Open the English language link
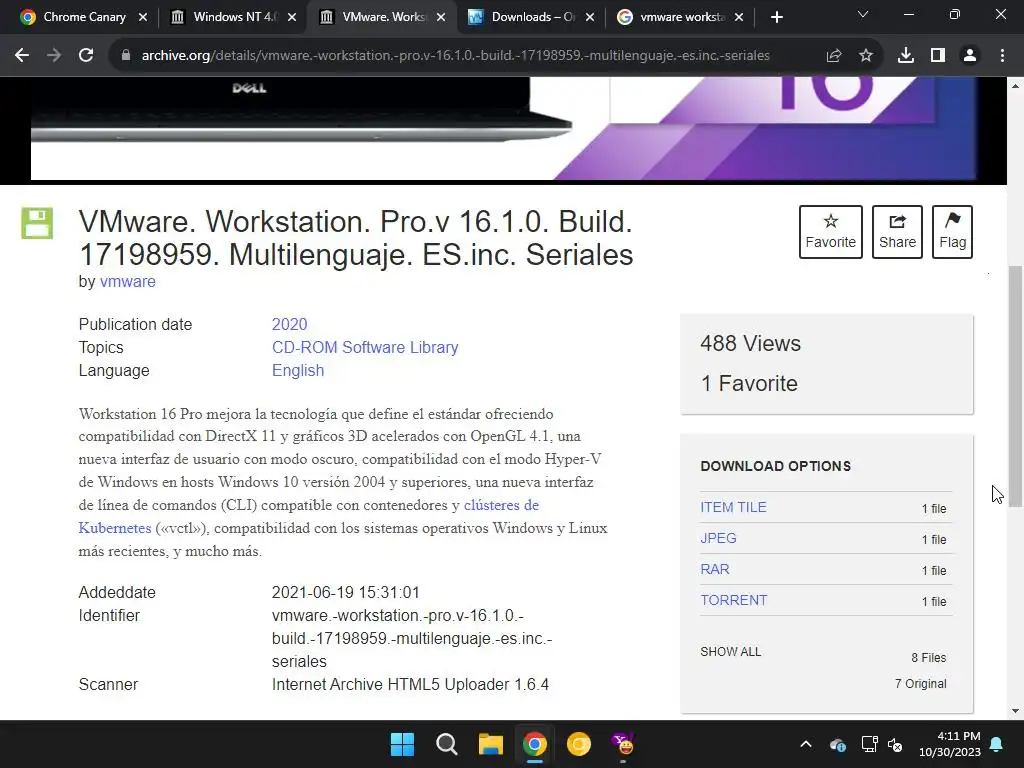The width and height of the screenshot is (1024, 768). click(x=298, y=370)
